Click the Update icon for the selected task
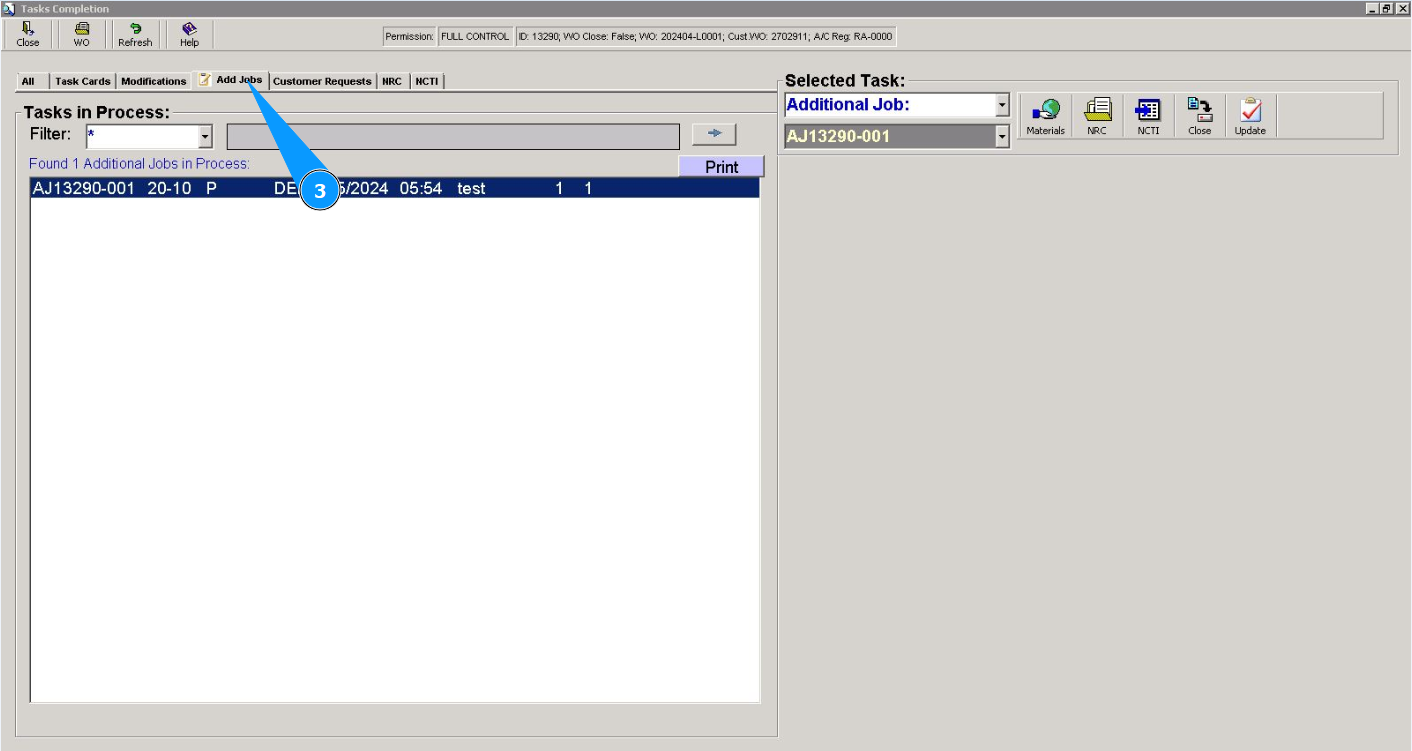 (1250, 116)
